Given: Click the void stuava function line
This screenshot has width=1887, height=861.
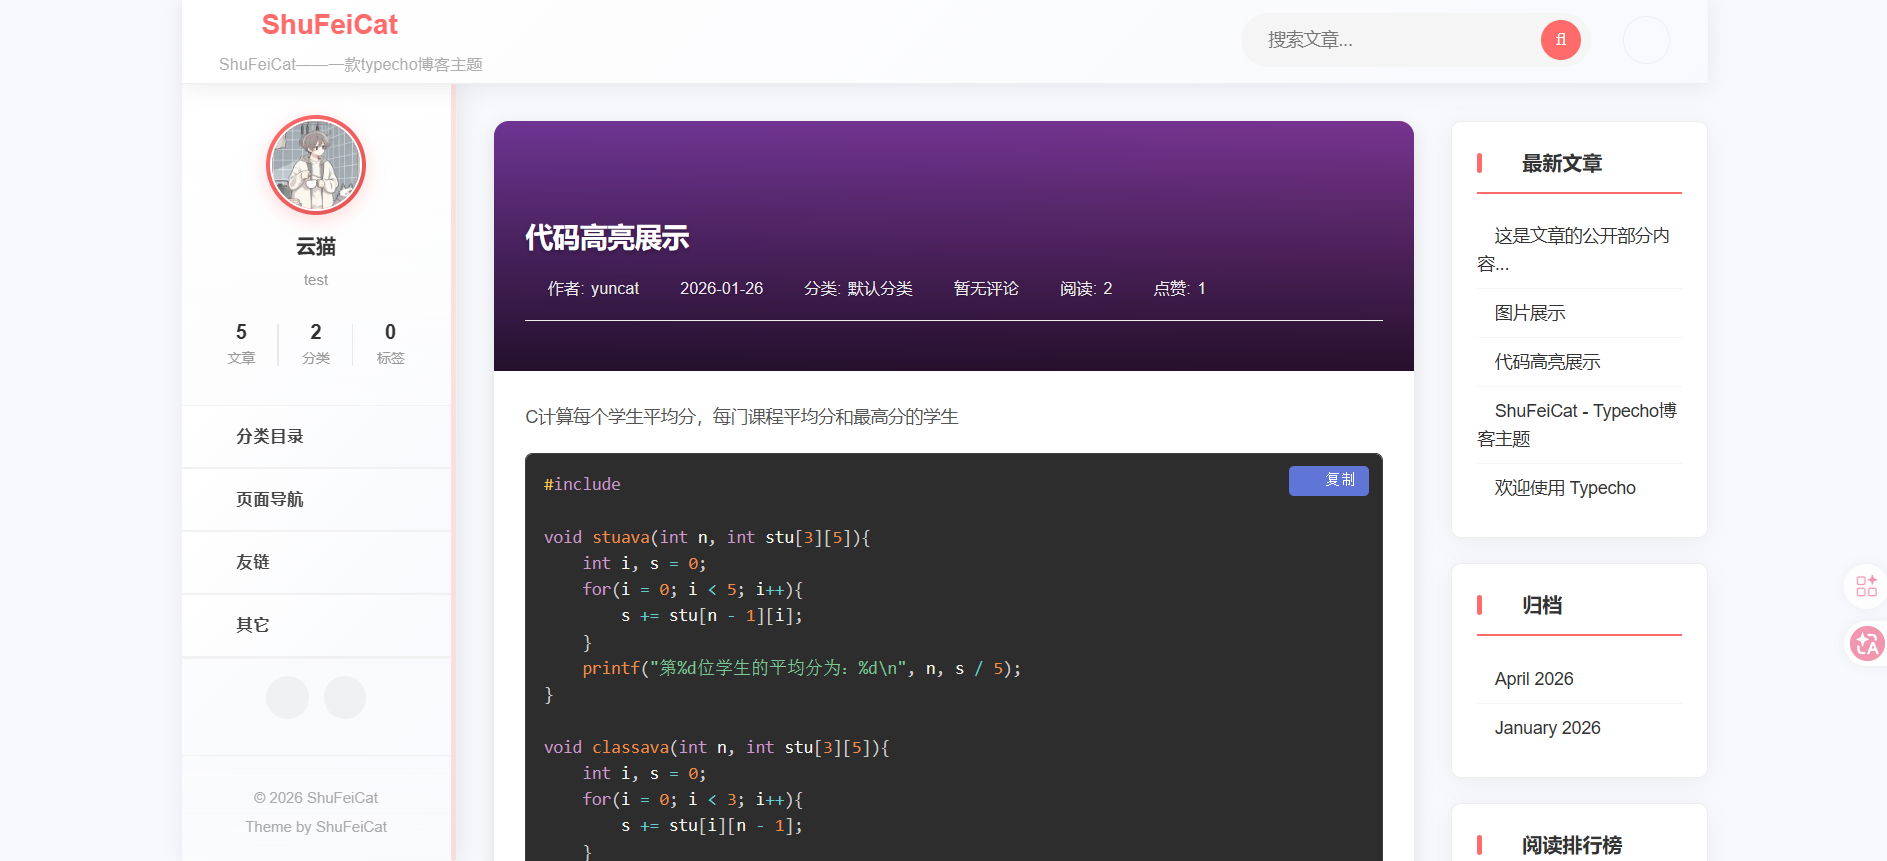Looking at the screenshot, I should 707,537.
